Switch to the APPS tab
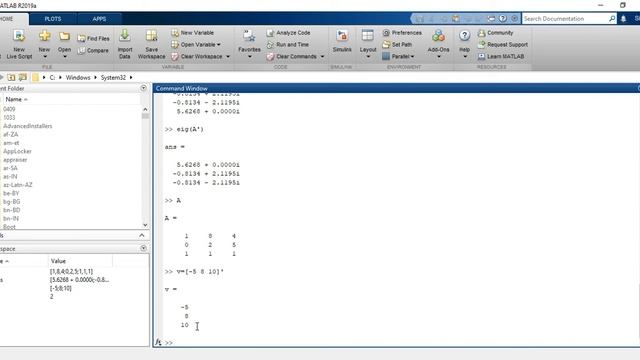 click(x=99, y=19)
